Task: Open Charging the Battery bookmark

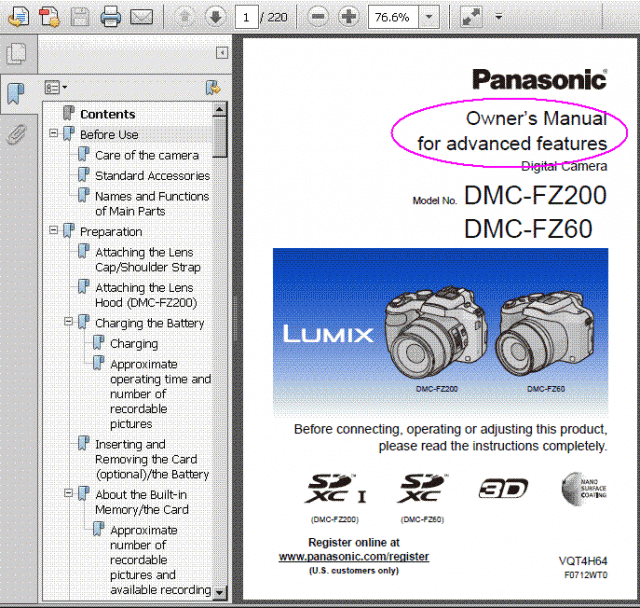Action: (149, 323)
